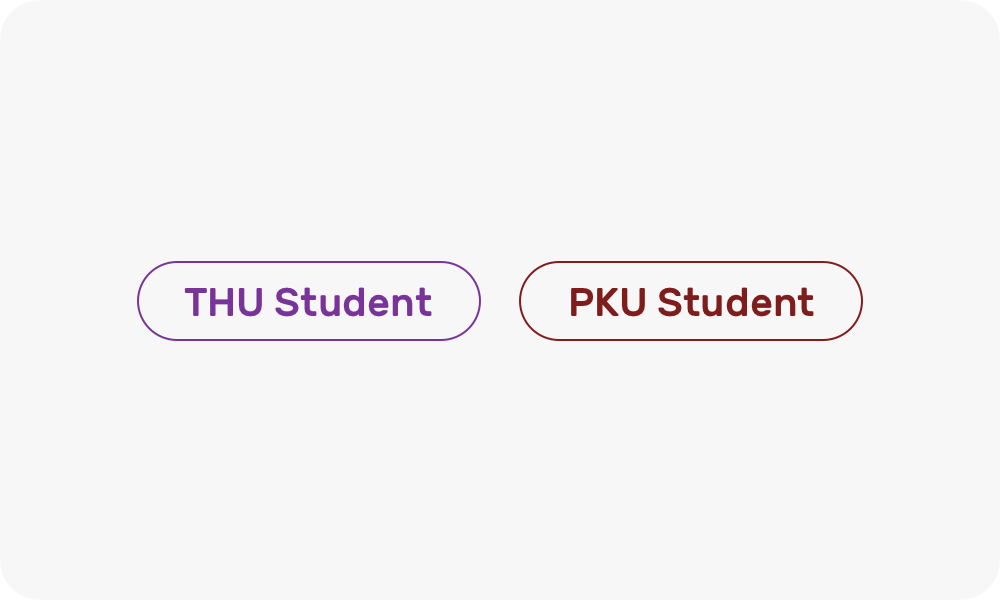Click empty gray card area below badges
The width and height of the screenshot is (1000, 600).
(x=500, y=471)
